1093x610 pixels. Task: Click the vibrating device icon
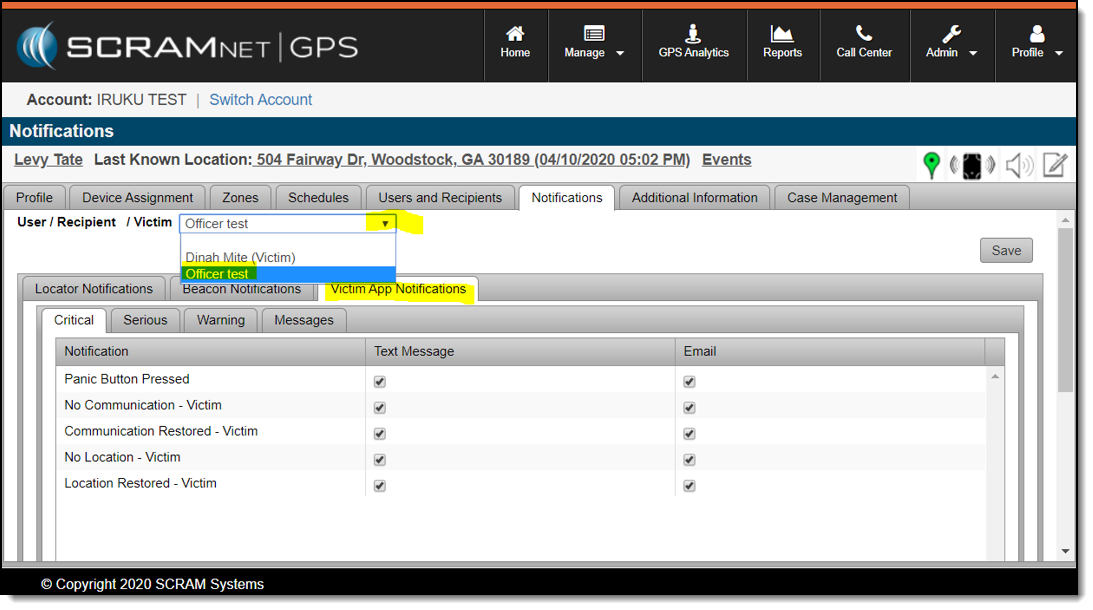[973, 166]
